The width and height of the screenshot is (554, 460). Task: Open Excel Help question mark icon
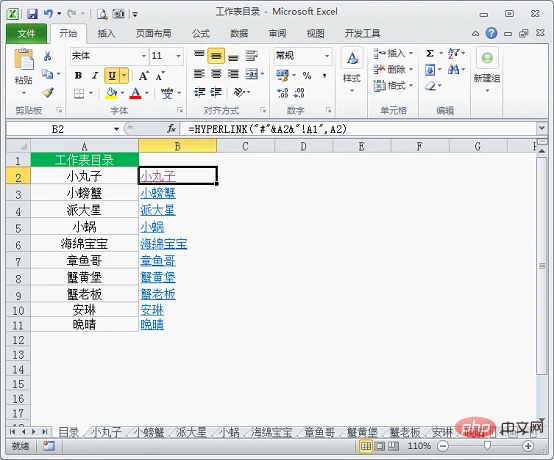point(491,33)
